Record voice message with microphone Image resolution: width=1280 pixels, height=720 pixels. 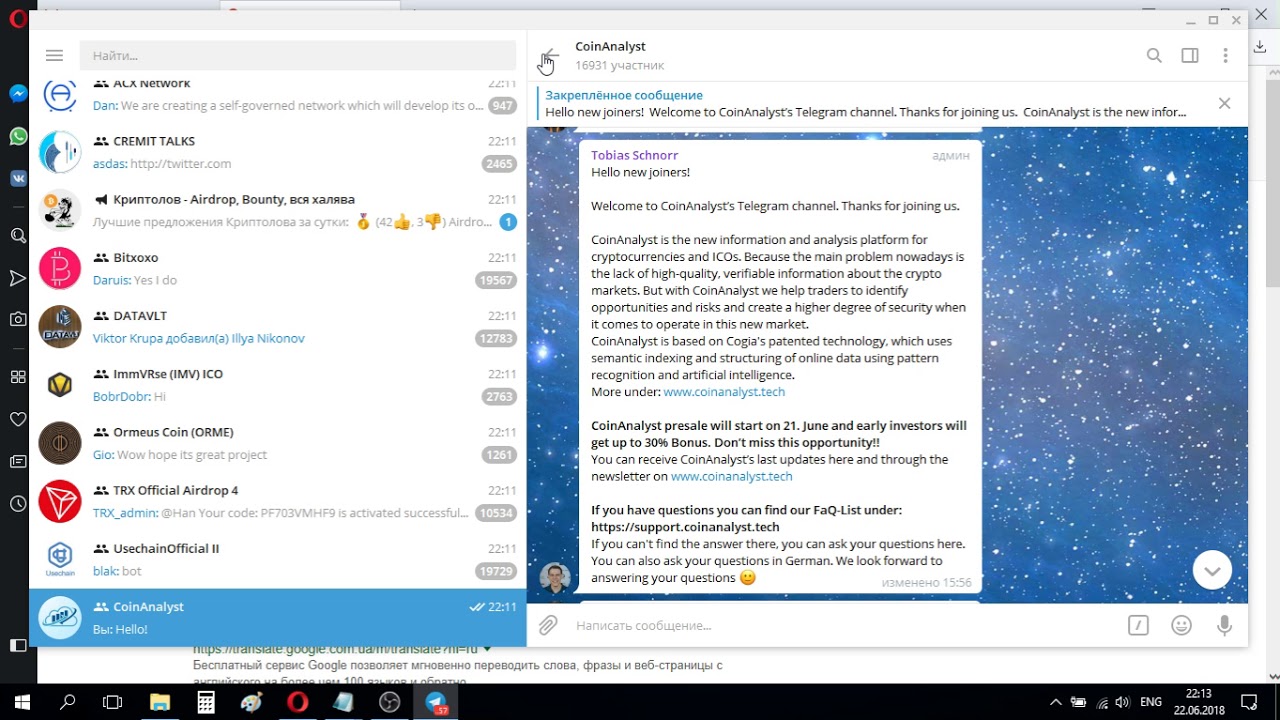point(1224,625)
